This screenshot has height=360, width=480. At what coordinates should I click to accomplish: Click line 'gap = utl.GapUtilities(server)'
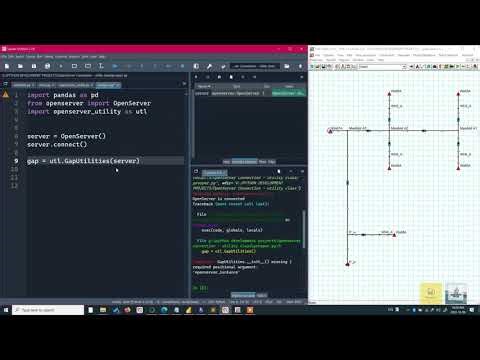83,161
